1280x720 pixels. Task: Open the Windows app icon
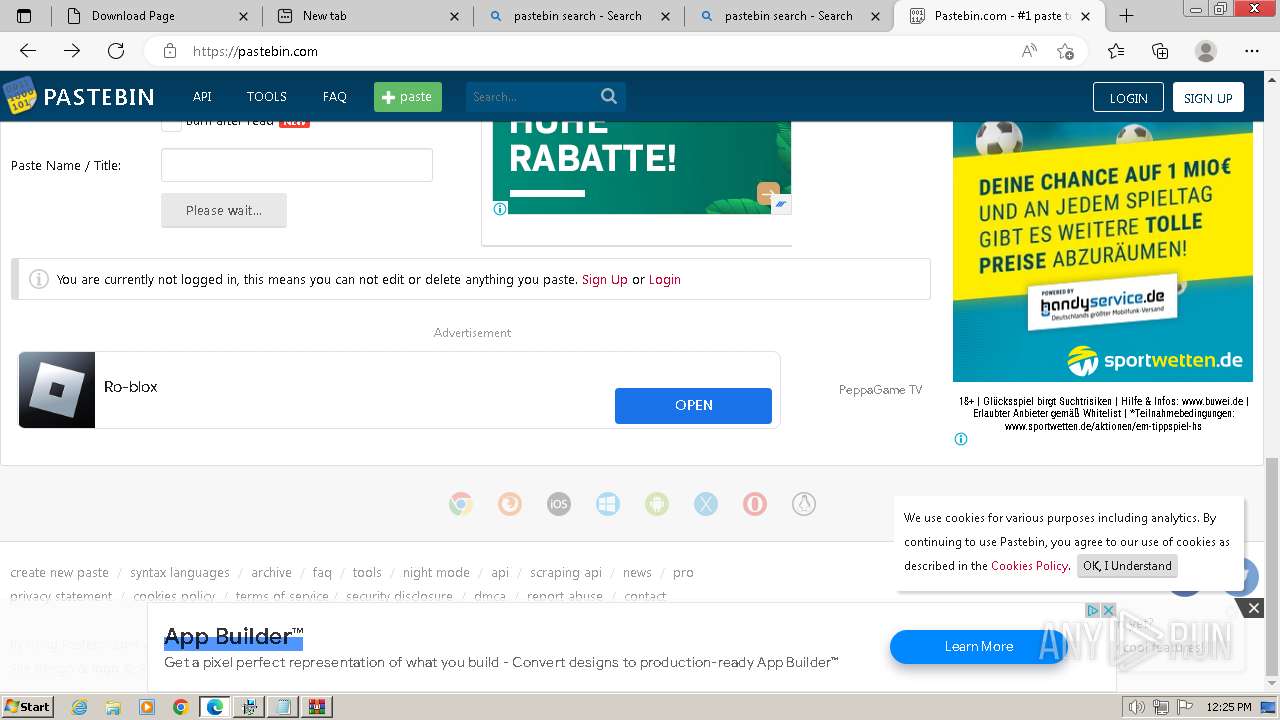point(608,504)
